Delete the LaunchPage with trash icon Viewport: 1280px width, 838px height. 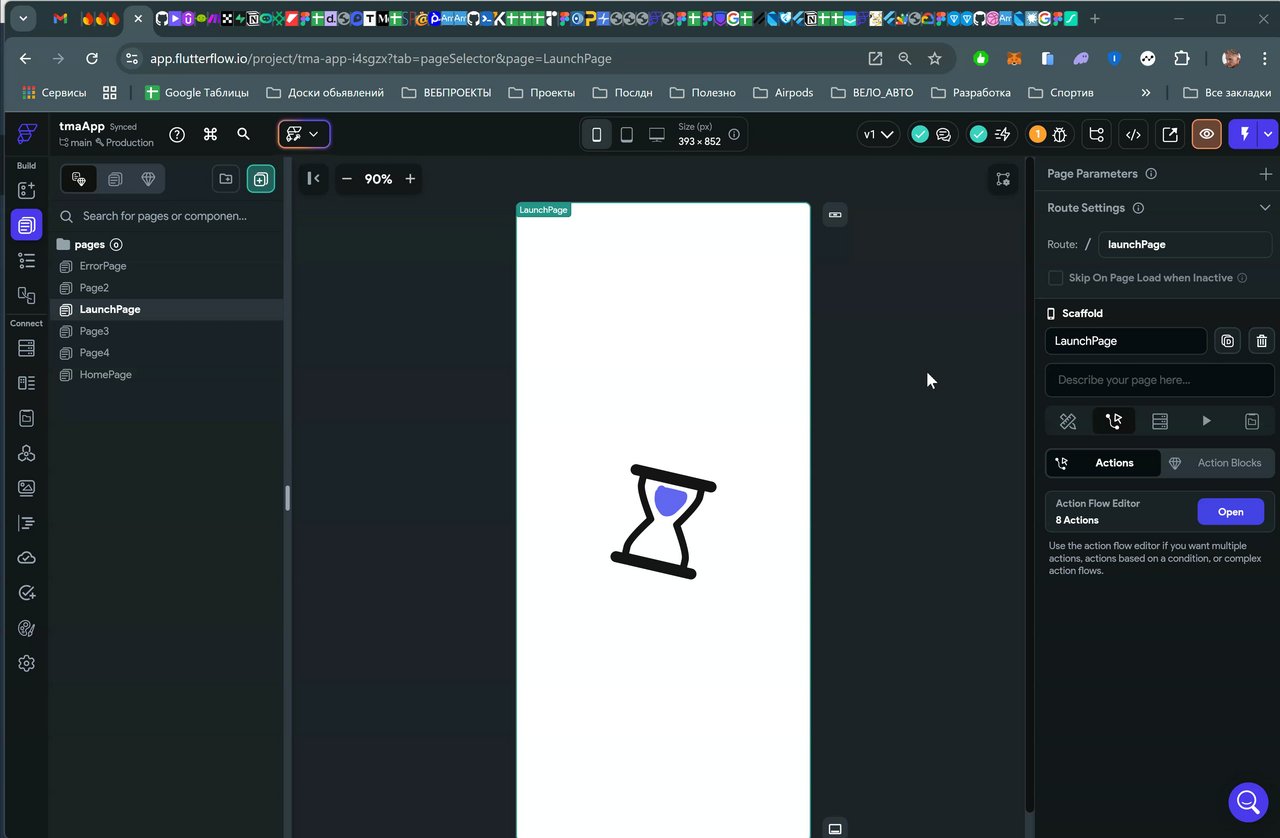coord(1262,341)
